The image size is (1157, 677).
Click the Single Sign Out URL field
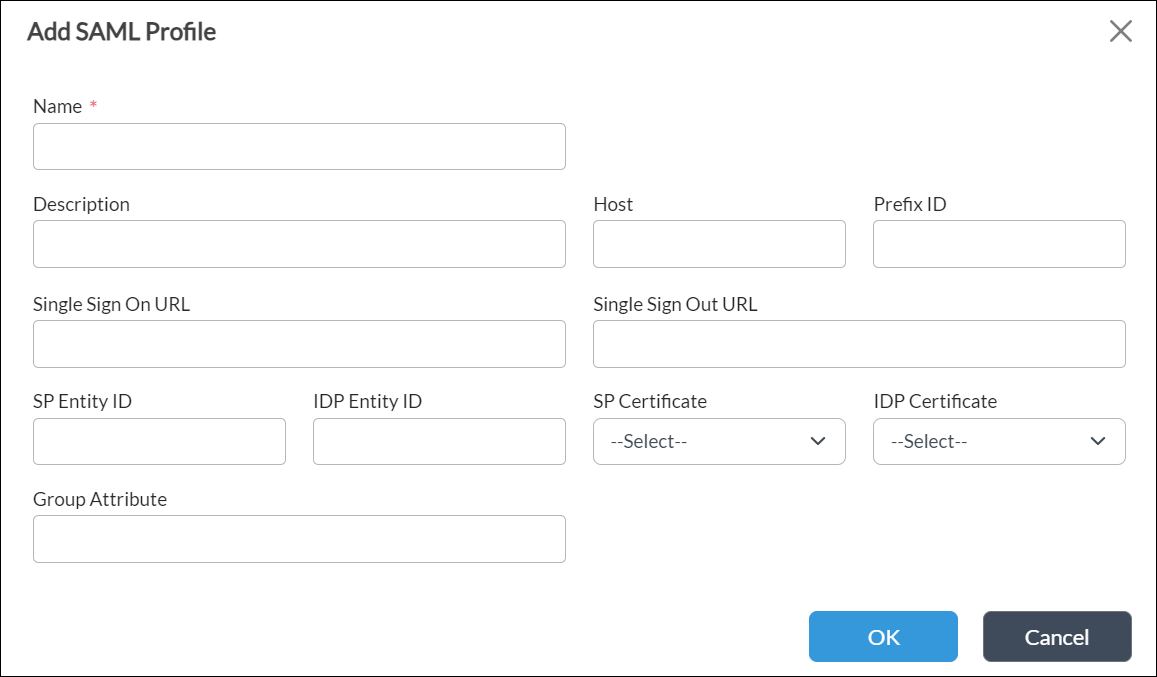[x=860, y=343]
